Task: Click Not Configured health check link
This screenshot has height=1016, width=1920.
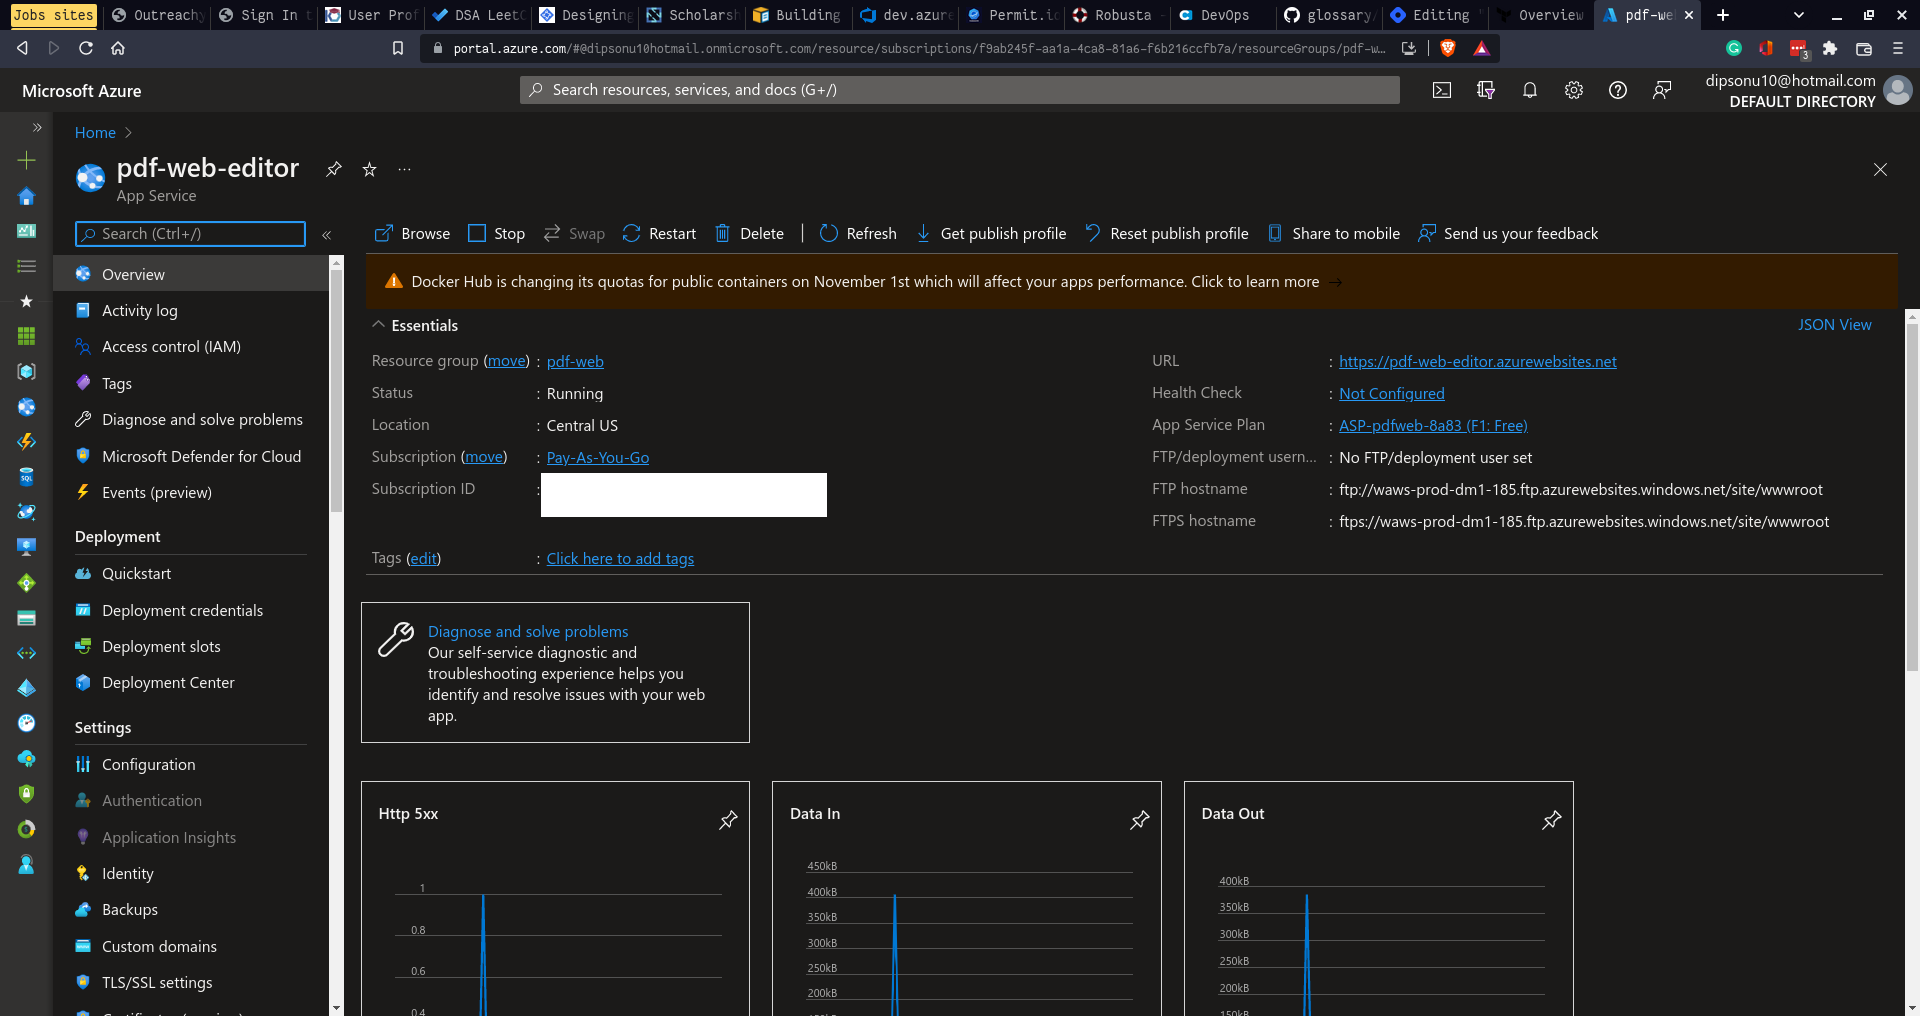Action: [1391, 394]
